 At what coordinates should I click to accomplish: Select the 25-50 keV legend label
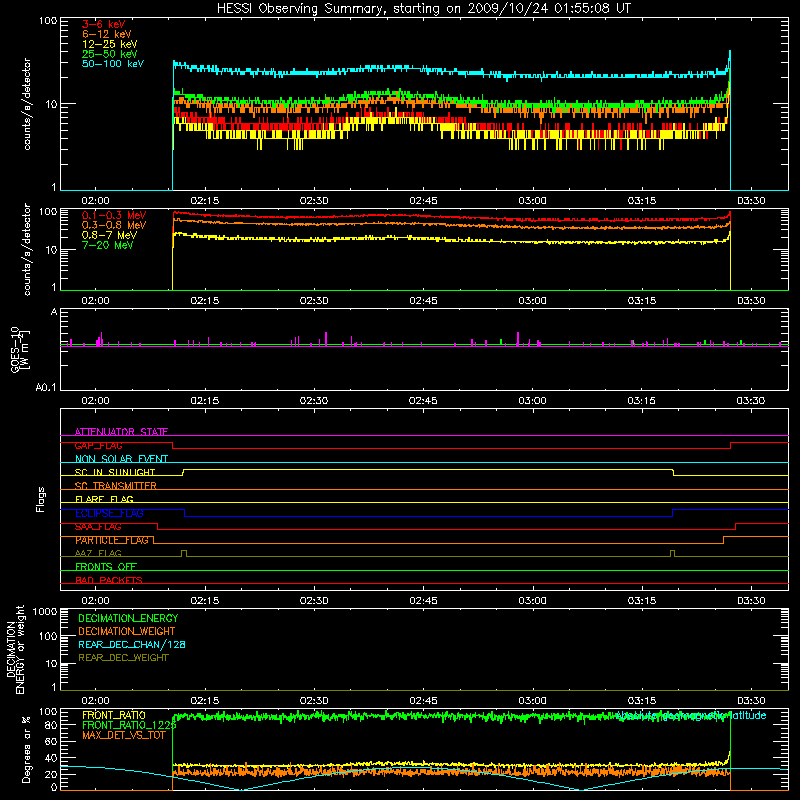[x=110, y=54]
